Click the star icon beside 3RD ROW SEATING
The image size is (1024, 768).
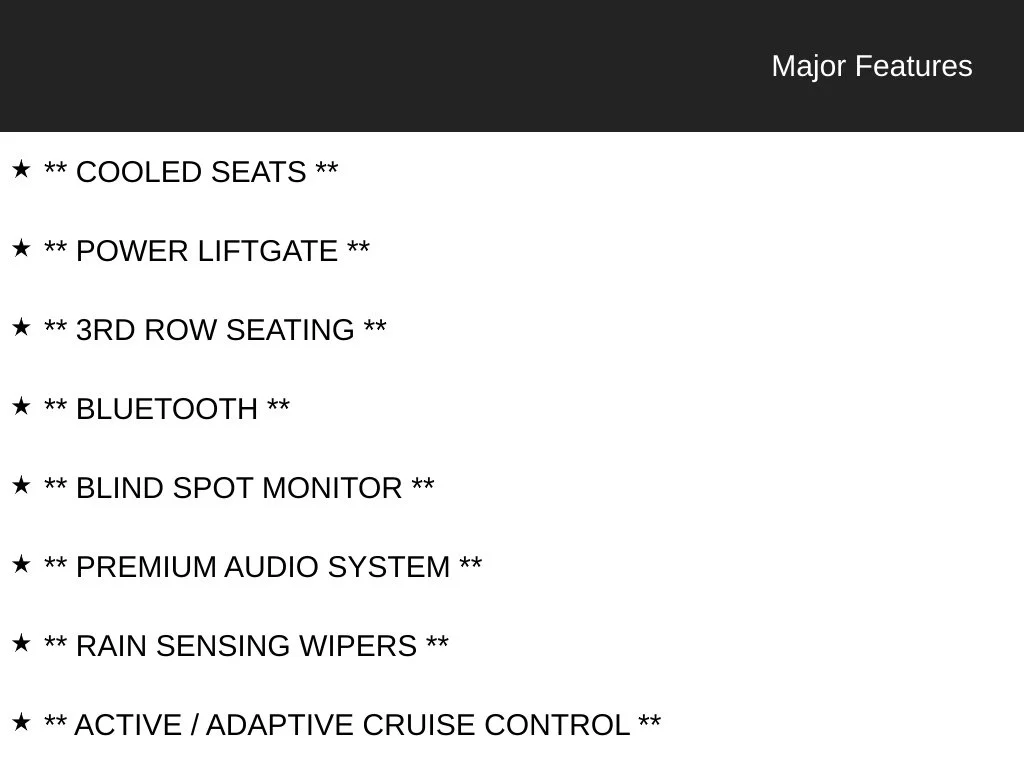point(21,328)
